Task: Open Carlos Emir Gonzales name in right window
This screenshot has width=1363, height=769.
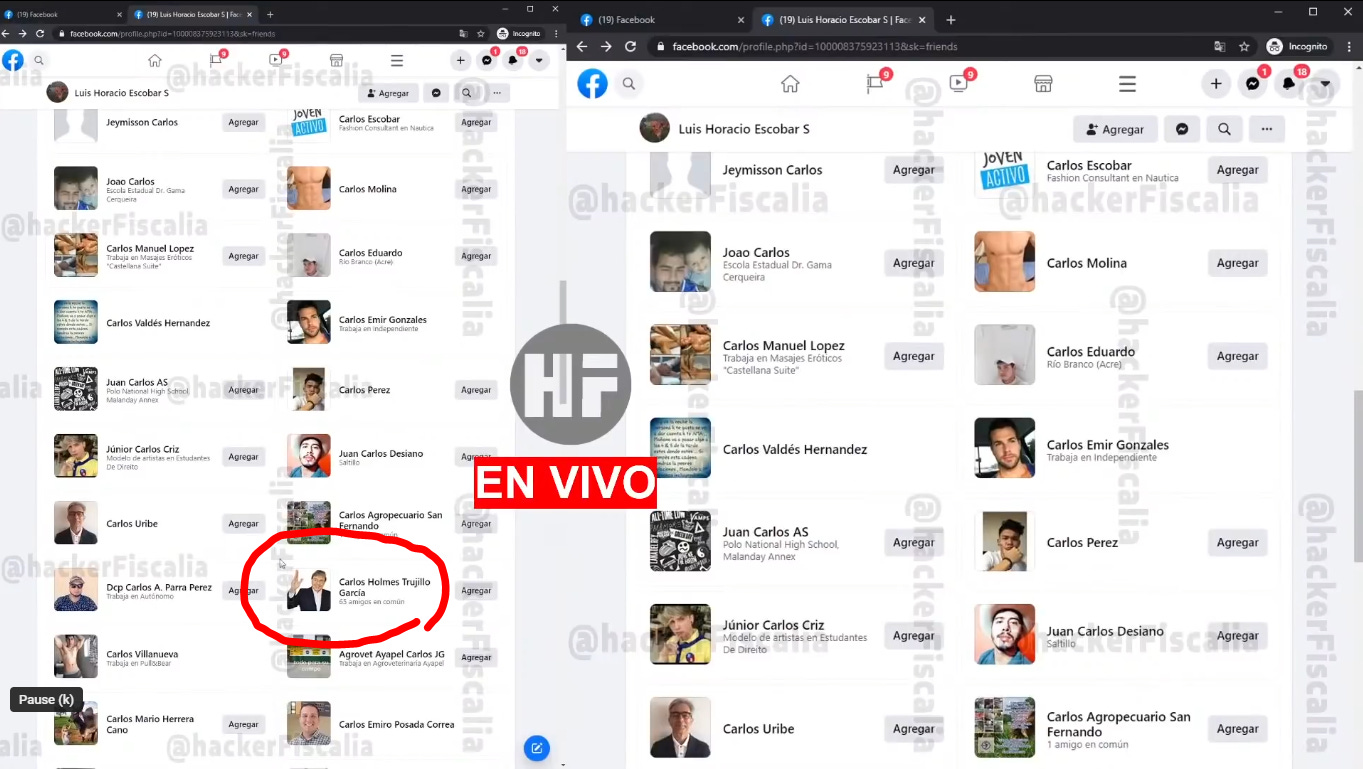Action: coord(1107,445)
